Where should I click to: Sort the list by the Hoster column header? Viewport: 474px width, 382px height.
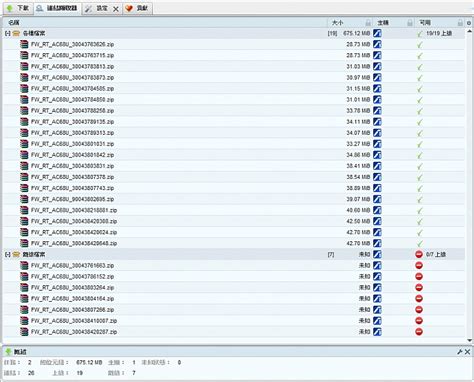tap(383, 23)
